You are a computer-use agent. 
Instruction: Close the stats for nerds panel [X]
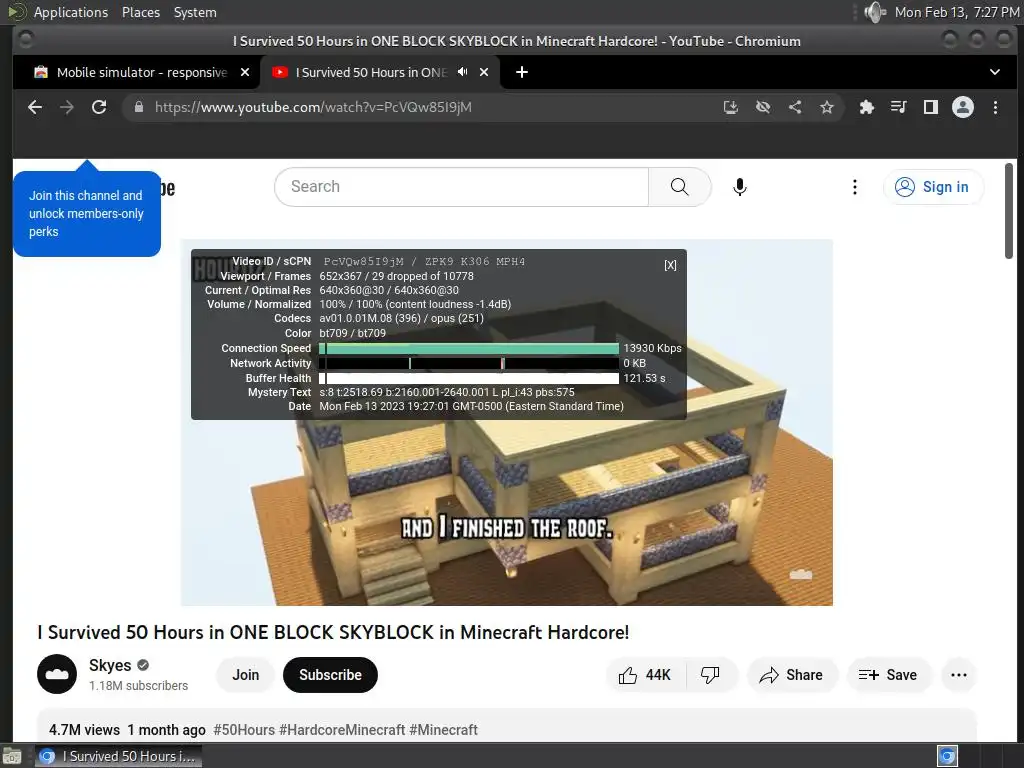pos(670,265)
